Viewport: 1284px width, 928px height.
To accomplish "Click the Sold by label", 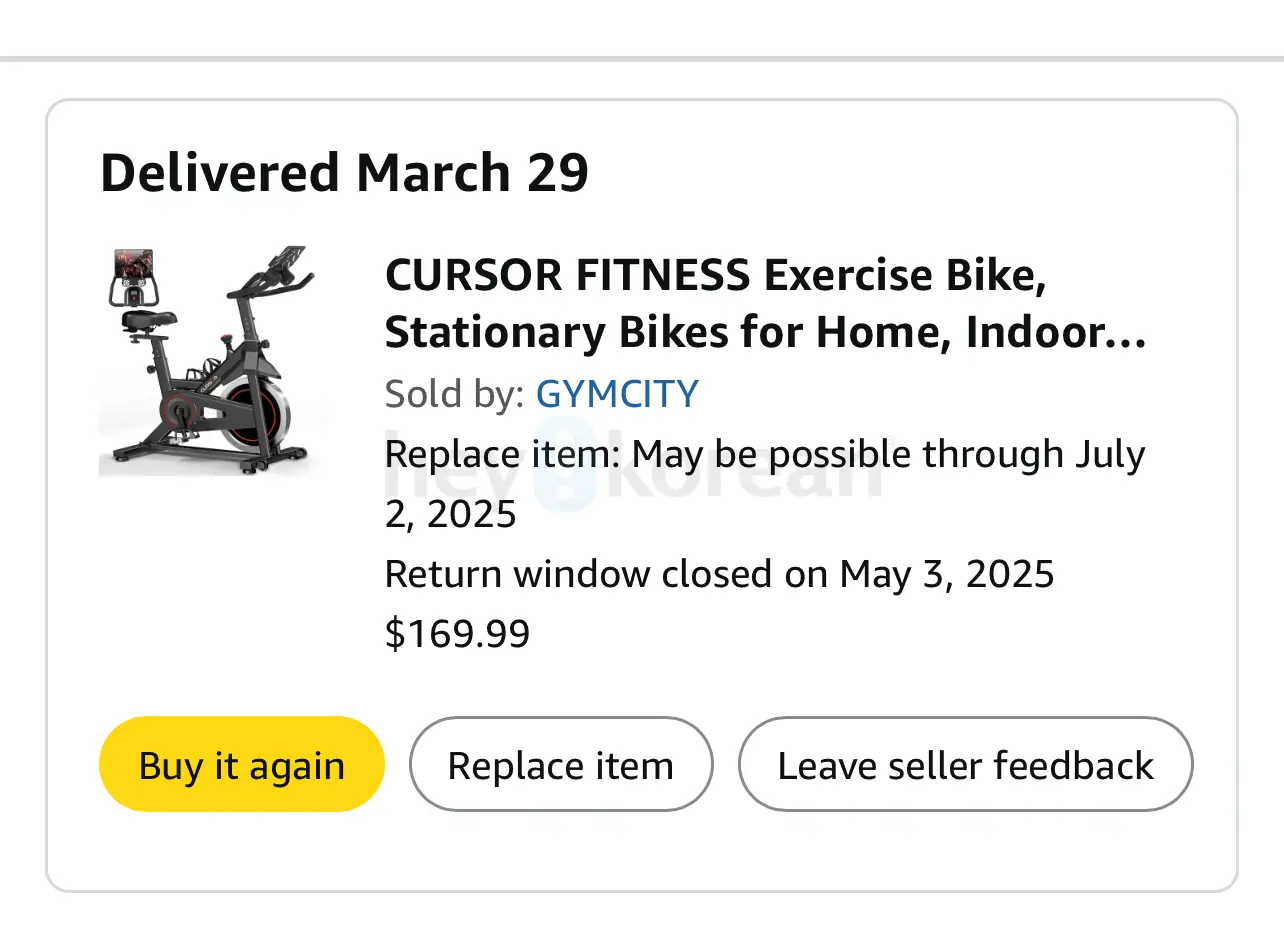I will pos(454,395).
